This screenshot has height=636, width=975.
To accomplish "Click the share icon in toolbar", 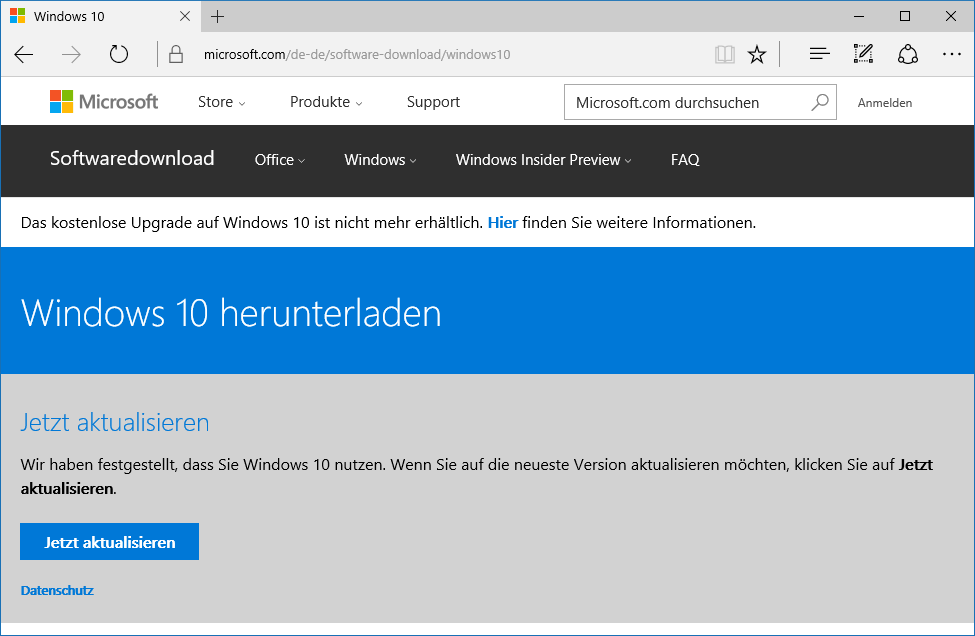I will point(907,54).
